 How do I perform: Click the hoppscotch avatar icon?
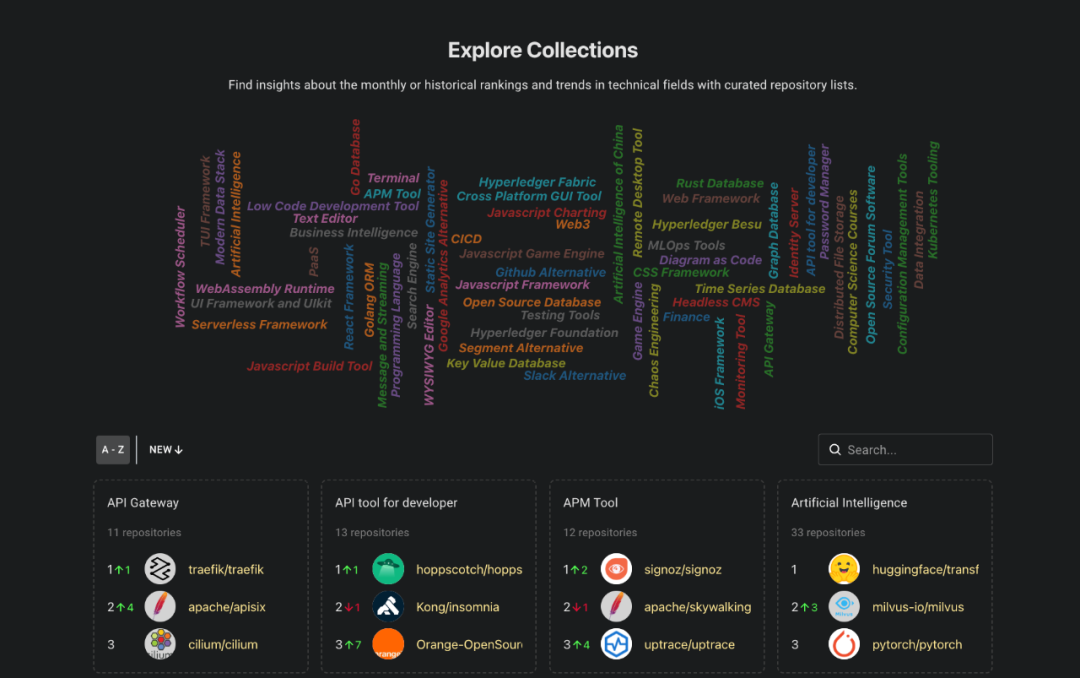coord(388,569)
